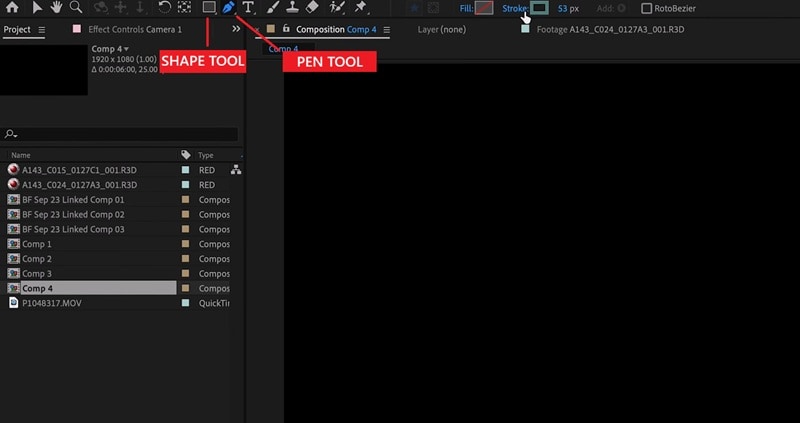Sort project items by Name column
800x423 pixels.
(21, 155)
